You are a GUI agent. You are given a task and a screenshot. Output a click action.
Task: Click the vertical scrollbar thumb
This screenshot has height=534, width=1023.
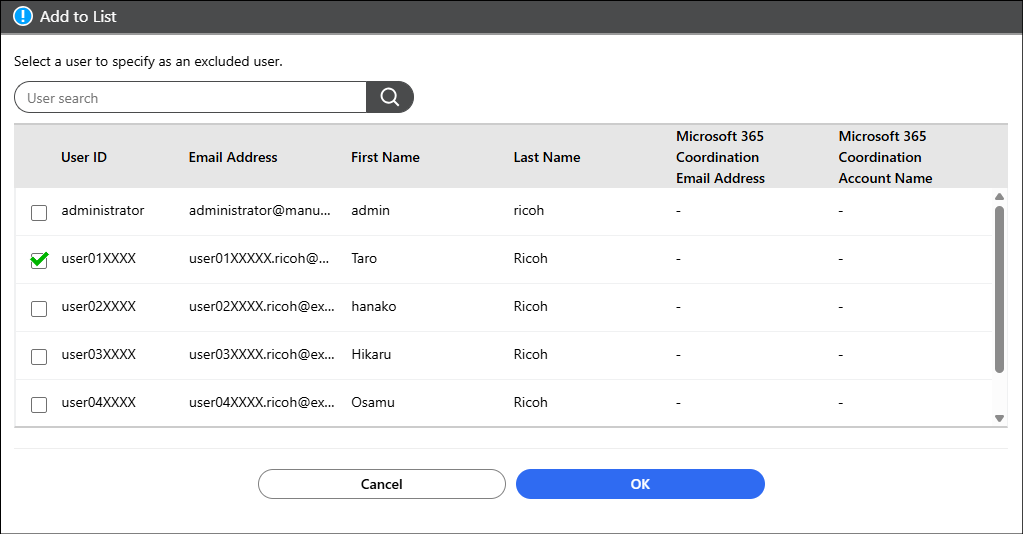(998, 290)
